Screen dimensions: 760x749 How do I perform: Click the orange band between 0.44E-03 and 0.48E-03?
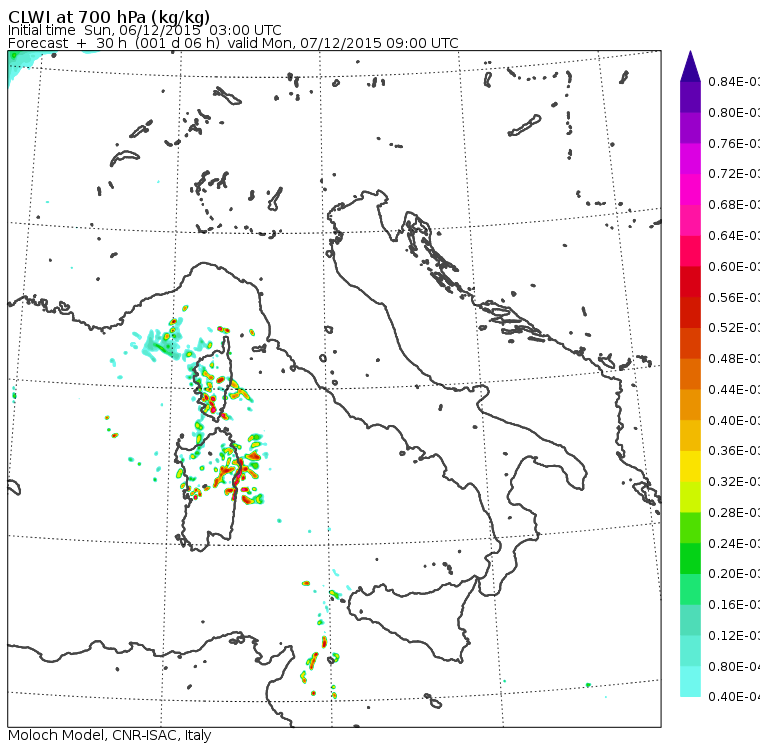click(x=690, y=374)
